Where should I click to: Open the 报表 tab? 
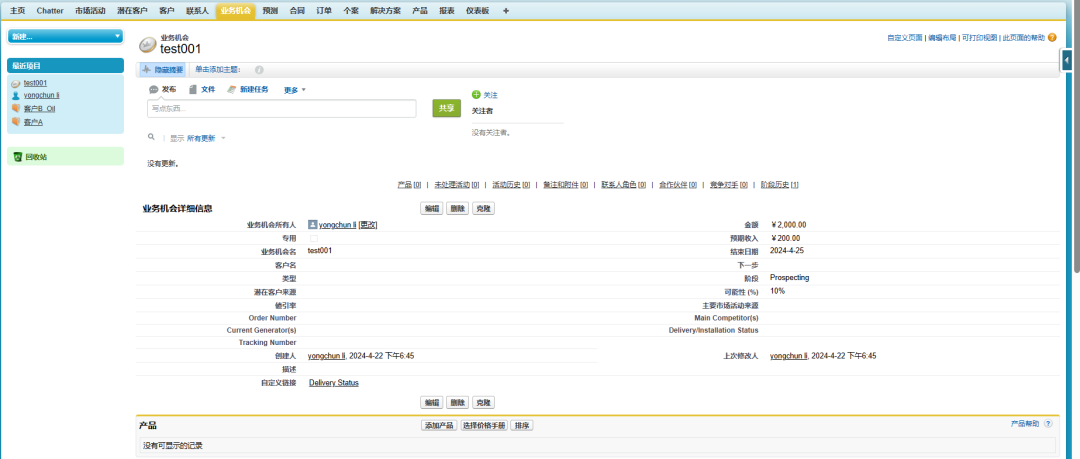pos(447,11)
